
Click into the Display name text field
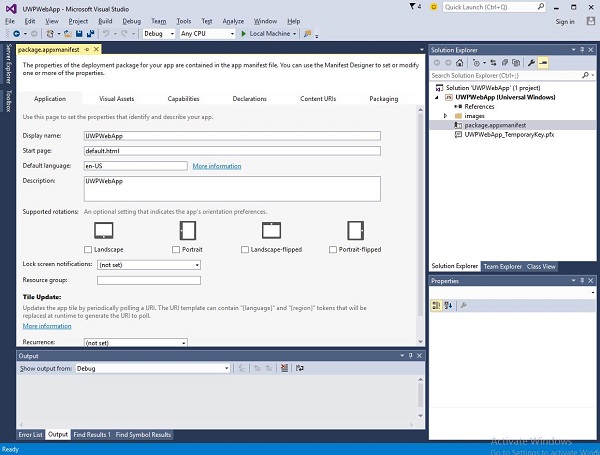pos(232,135)
